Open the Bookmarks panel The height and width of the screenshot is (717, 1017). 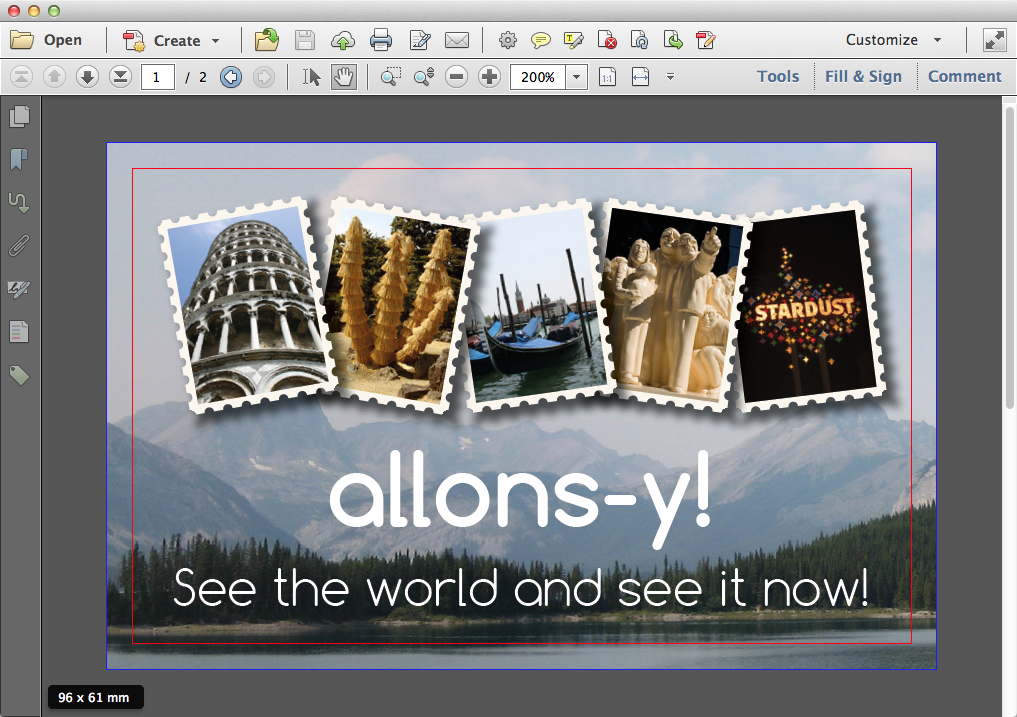19,159
